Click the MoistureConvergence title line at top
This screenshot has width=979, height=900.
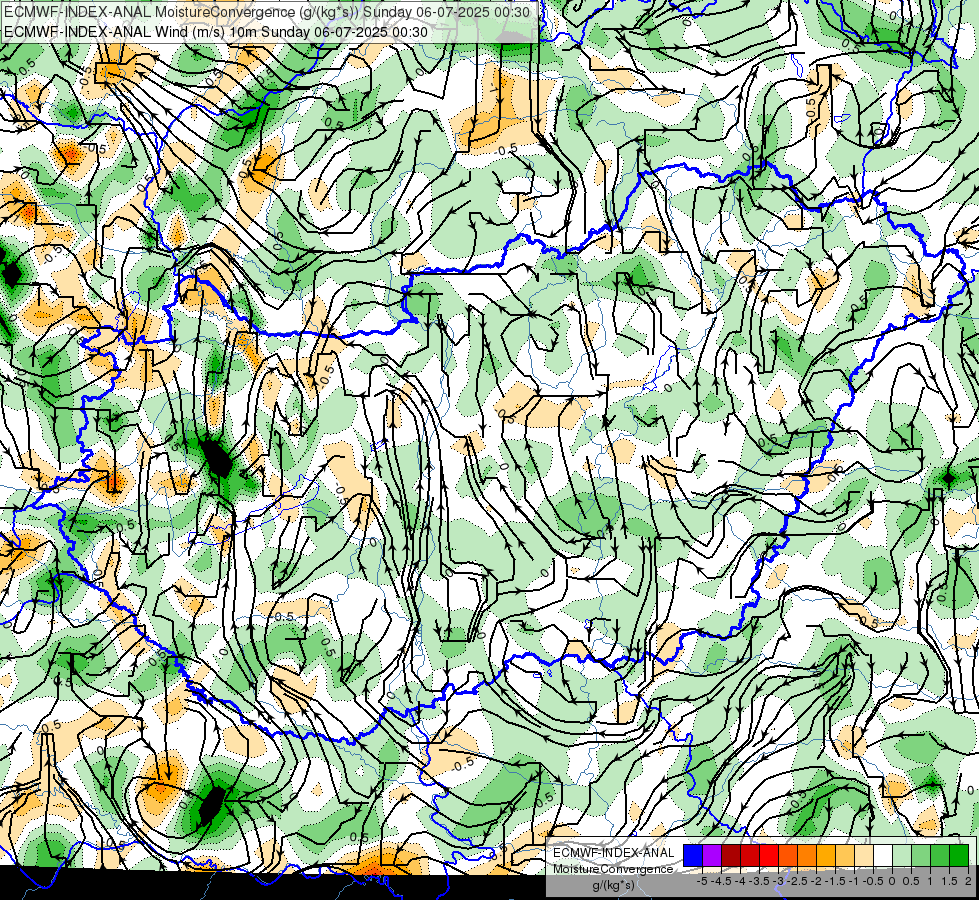tap(267, 12)
